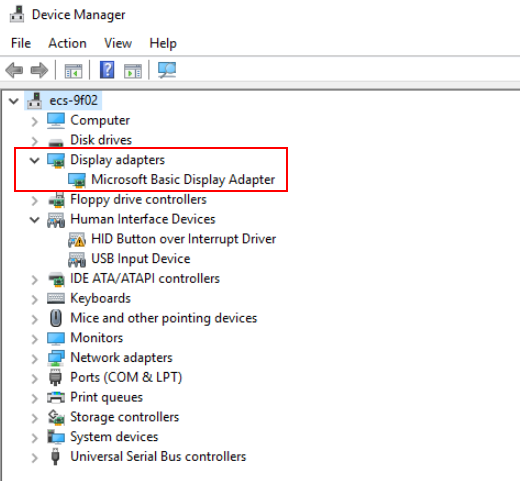520x481 pixels.
Task: Expand the Disk drives node
Action: pos(34,141)
